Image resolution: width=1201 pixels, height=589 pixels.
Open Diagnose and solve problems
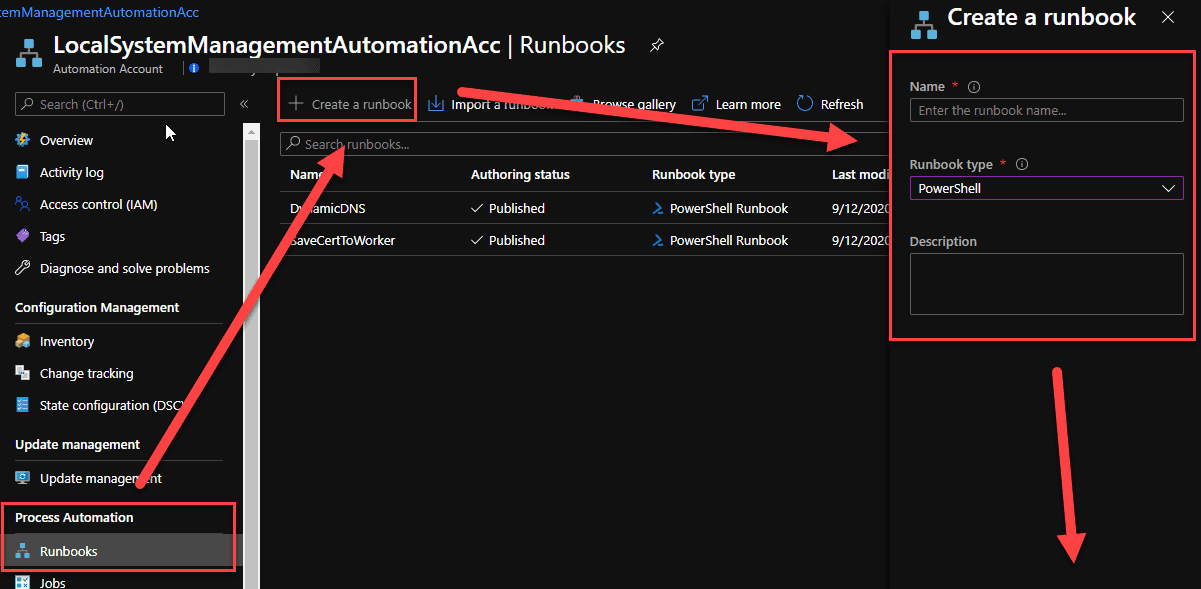[x=125, y=269]
